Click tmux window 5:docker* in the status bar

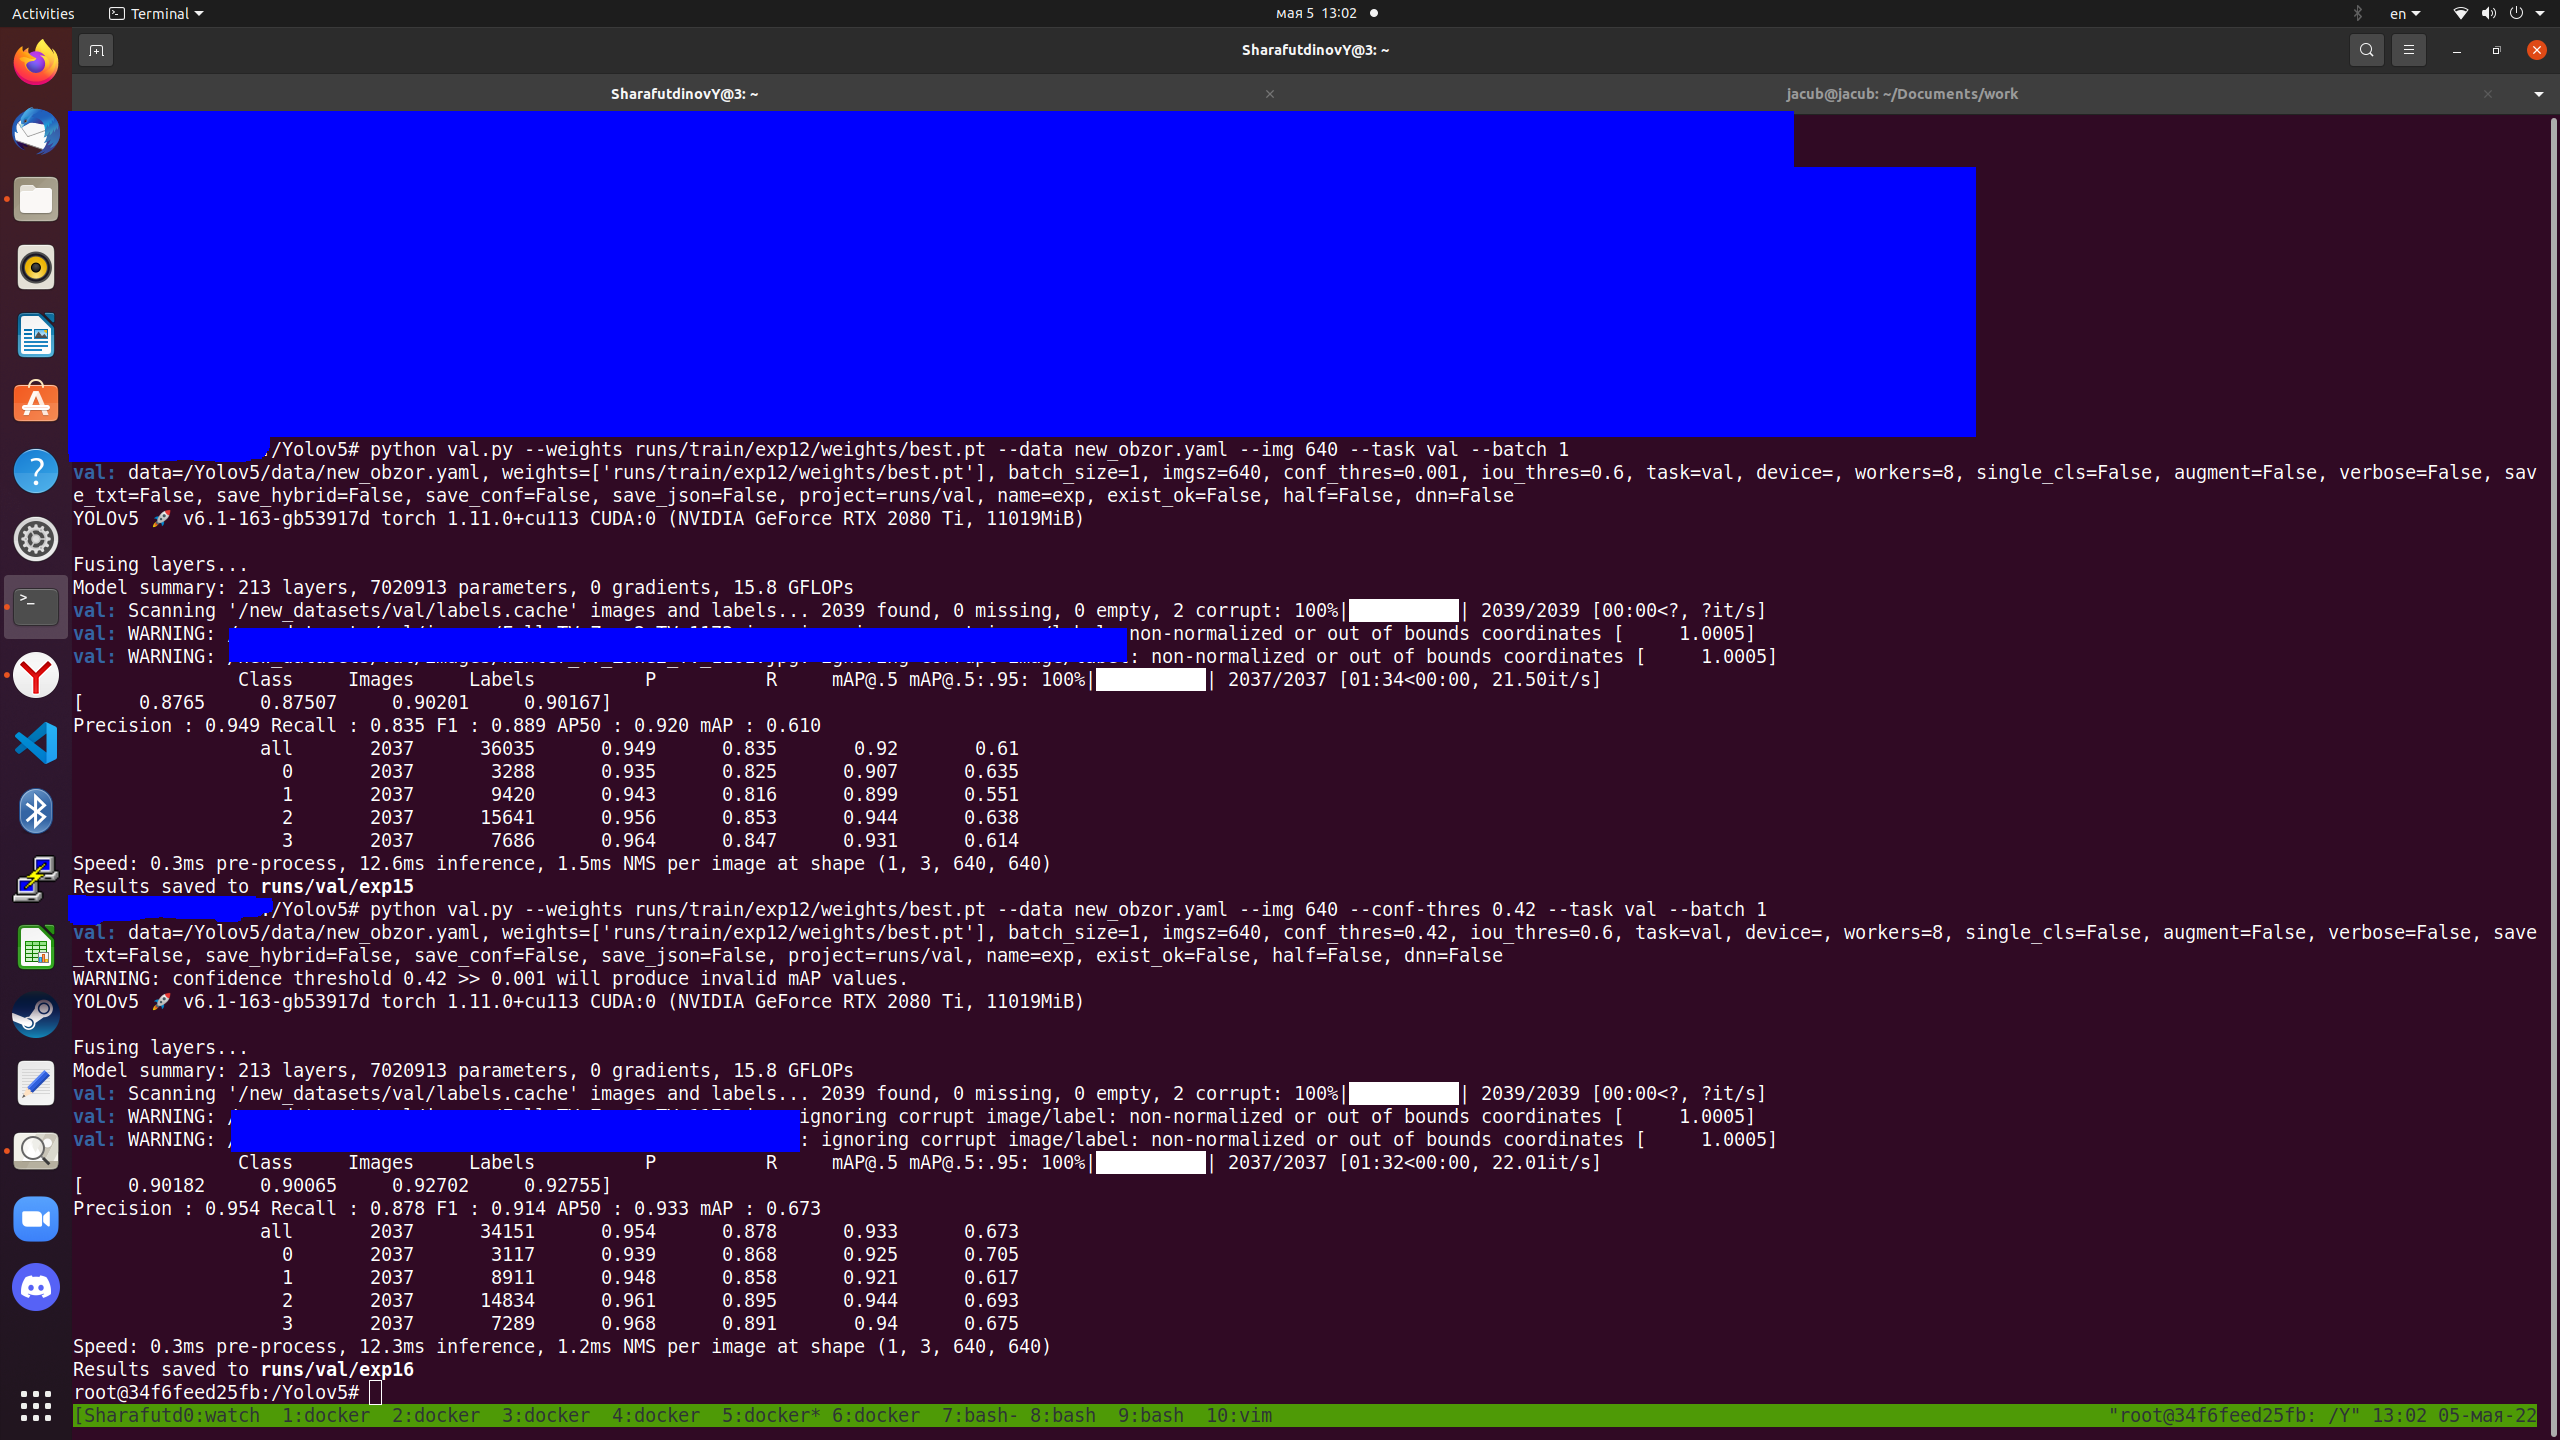(x=771, y=1416)
